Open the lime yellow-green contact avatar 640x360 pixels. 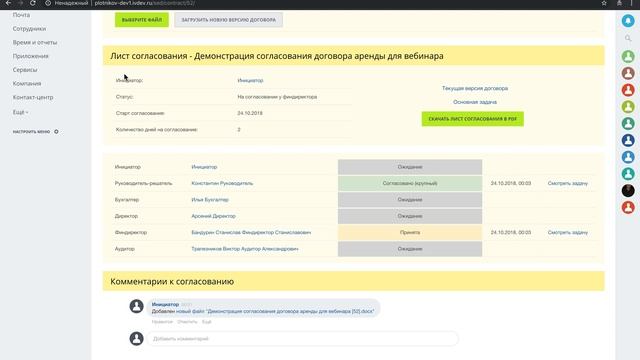pos(628,107)
